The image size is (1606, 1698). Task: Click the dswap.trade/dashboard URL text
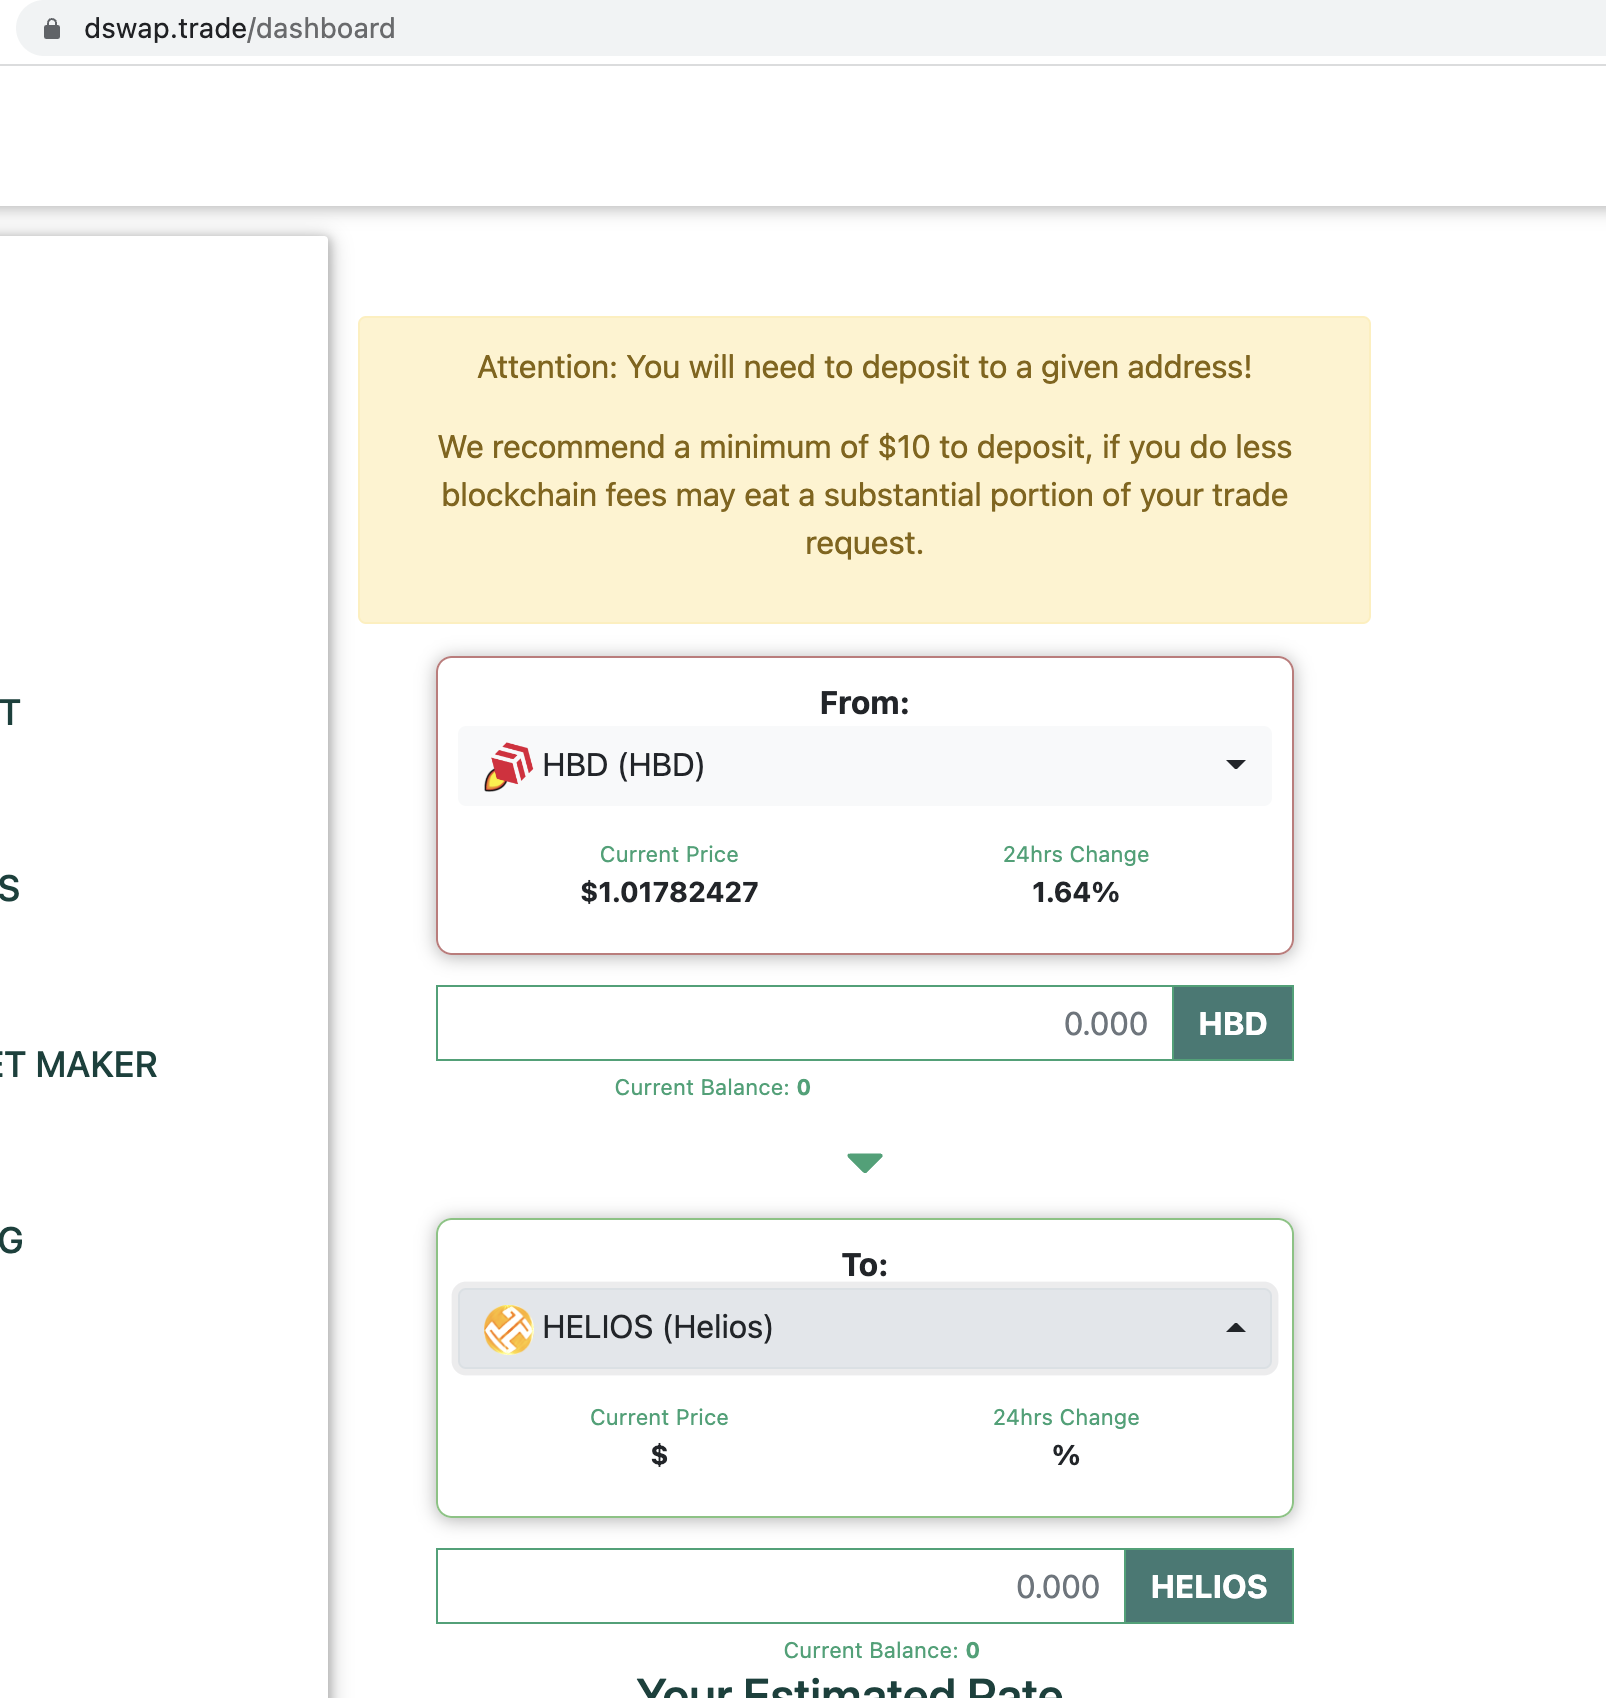240,29
